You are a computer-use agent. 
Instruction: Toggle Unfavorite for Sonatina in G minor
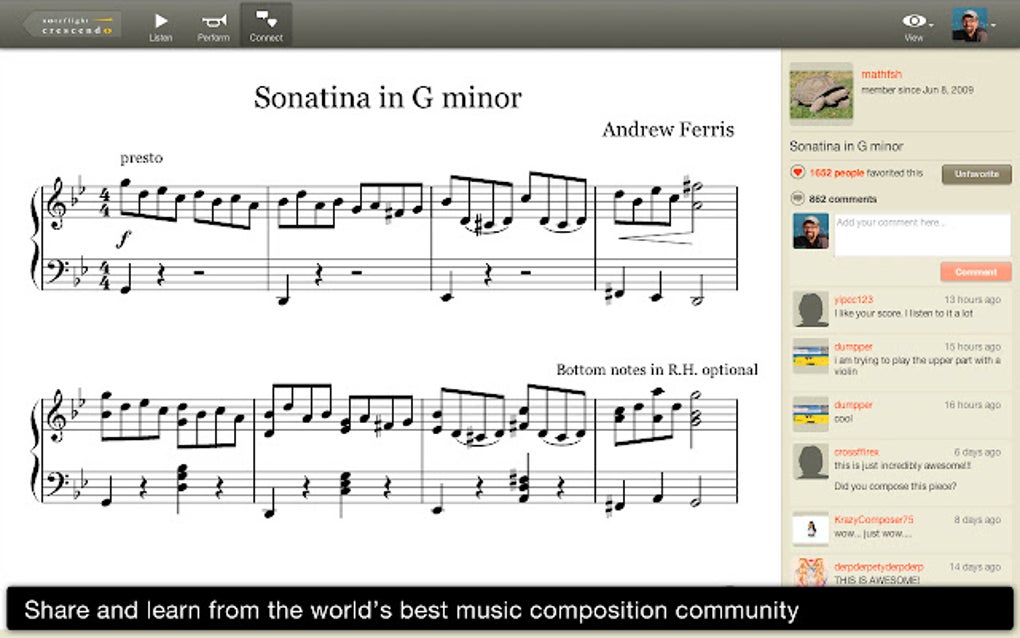976,174
